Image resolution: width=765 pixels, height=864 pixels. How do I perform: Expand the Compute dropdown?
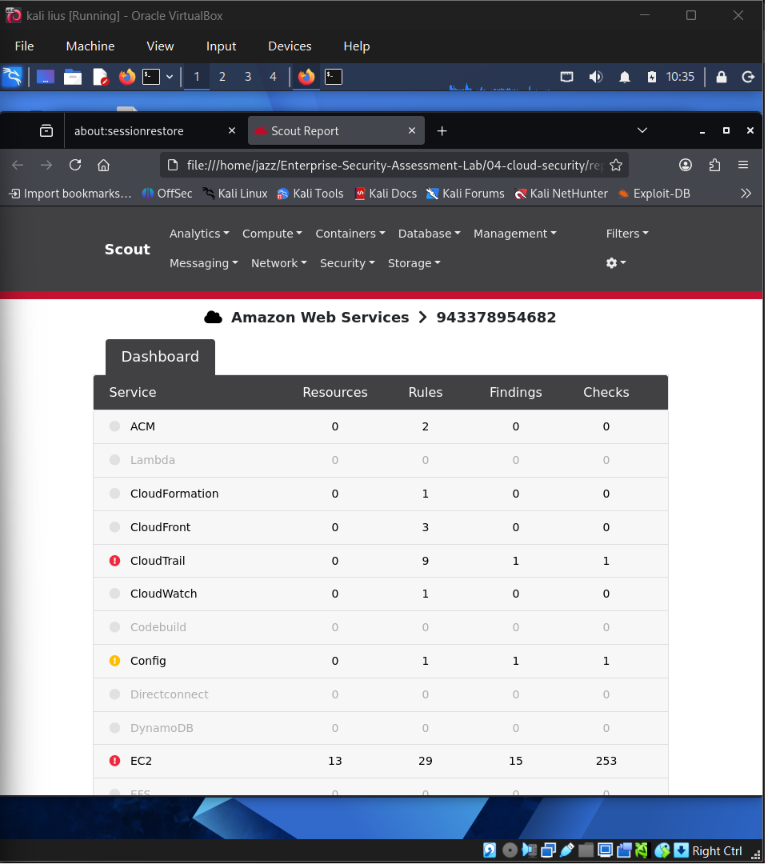pos(272,234)
